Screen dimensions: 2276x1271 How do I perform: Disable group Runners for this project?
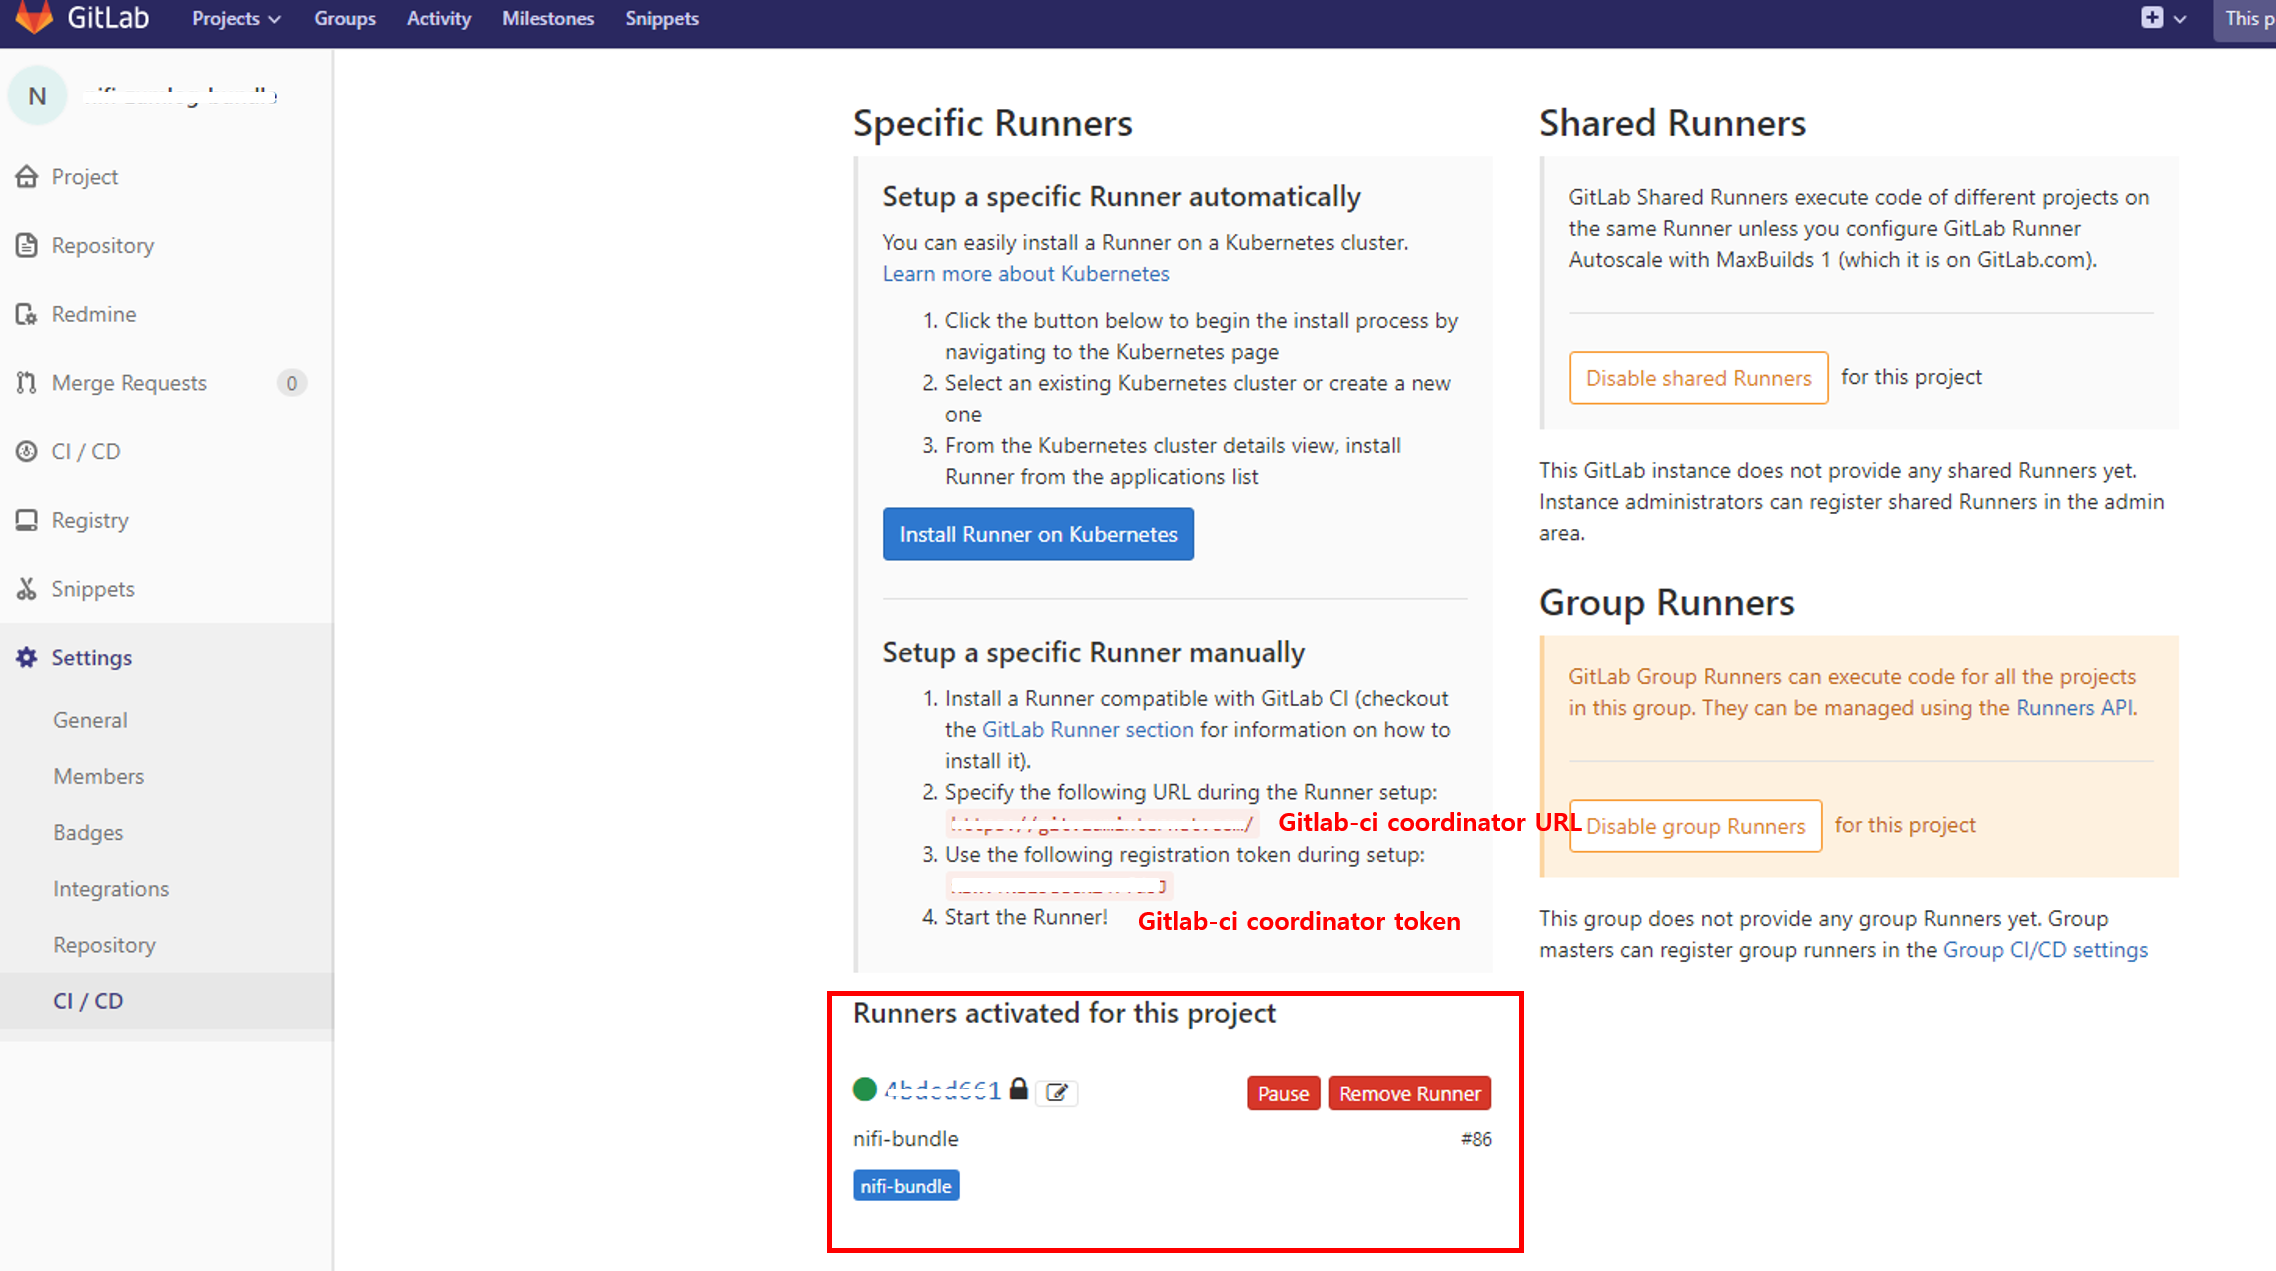coord(1694,826)
